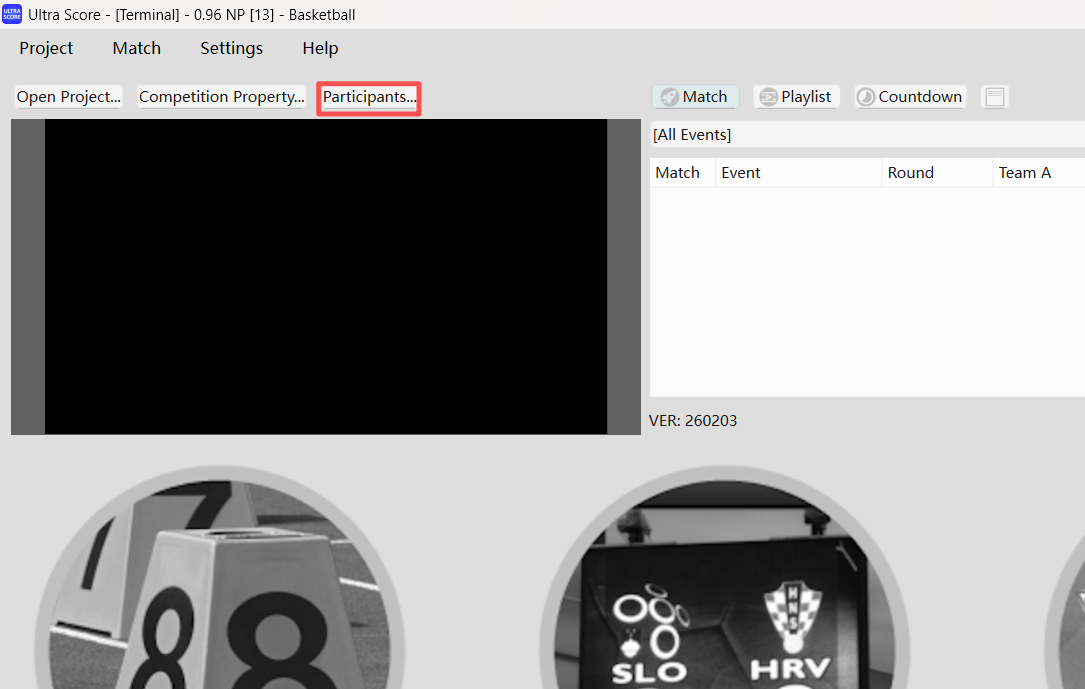The width and height of the screenshot is (1085, 689).
Task: Click the Open Project... button
Action: point(68,97)
